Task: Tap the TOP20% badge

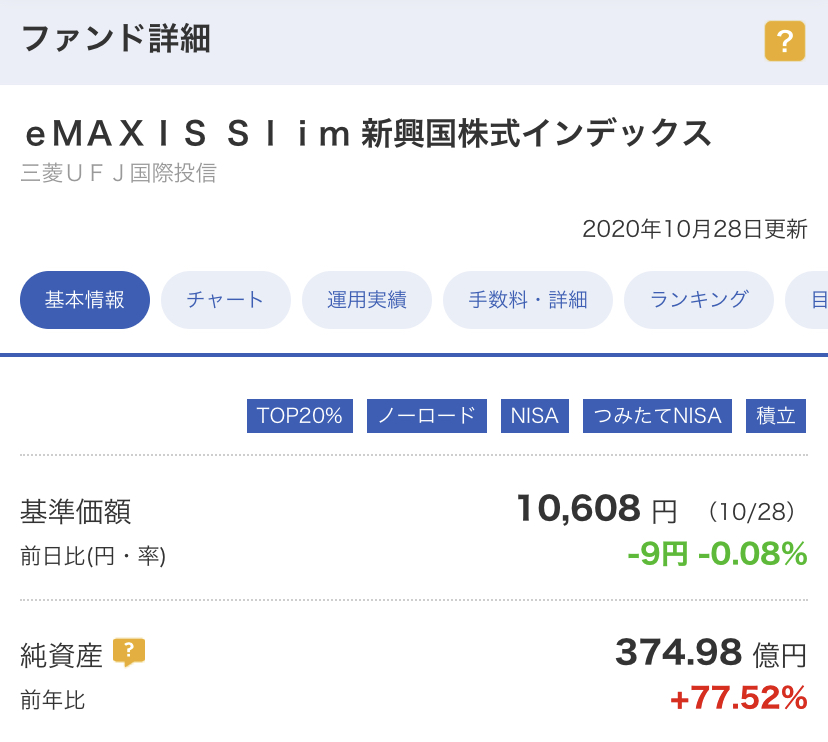Action: [300, 416]
